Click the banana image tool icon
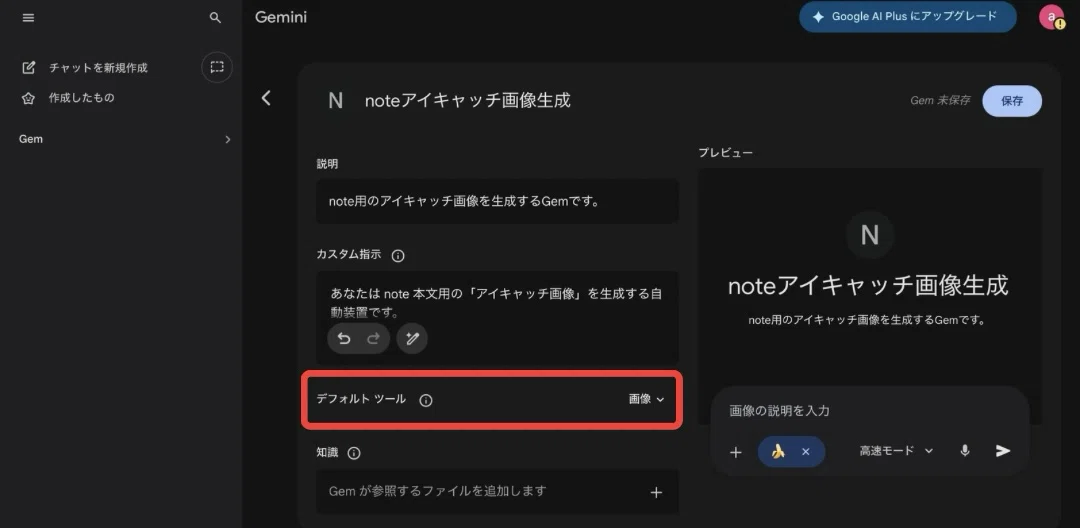This screenshot has height=528, width=1080. (778, 452)
